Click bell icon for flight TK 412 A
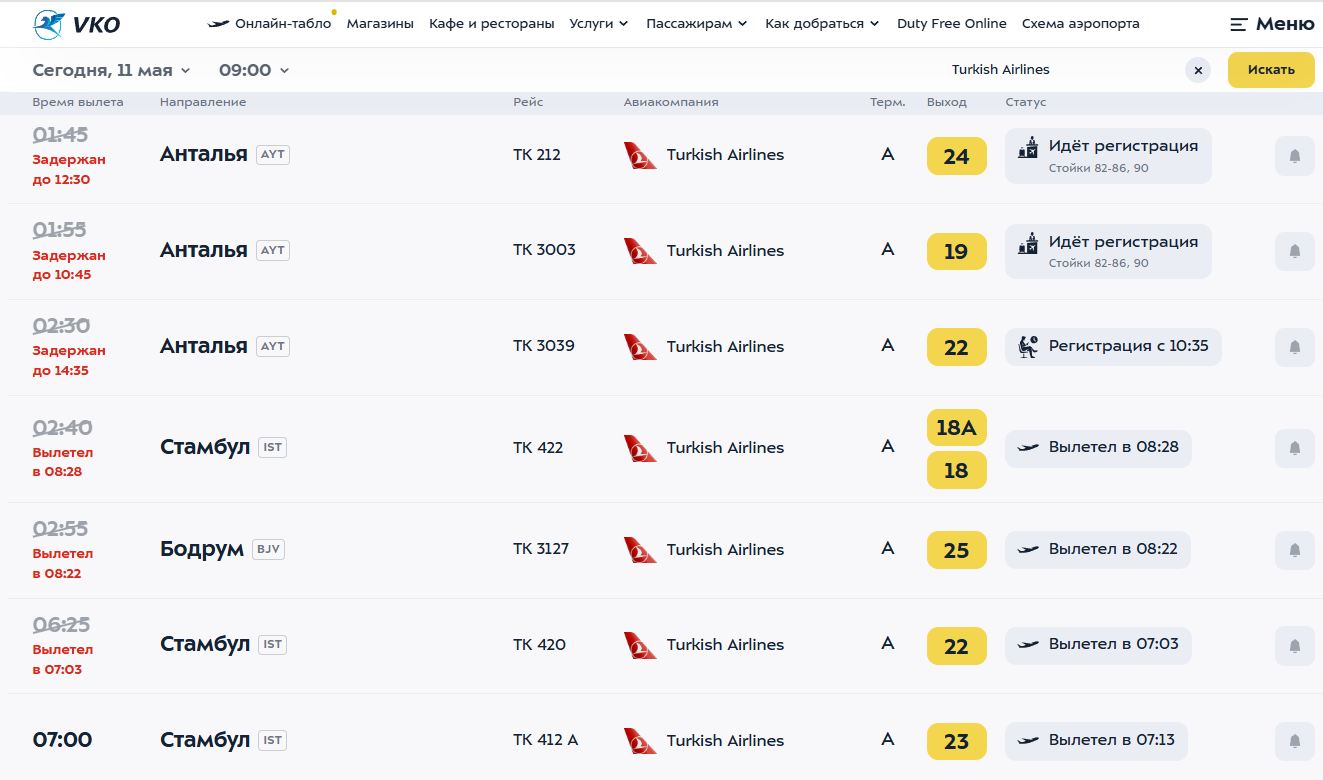Viewport: 1323px width, 780px height. (x=1294, y=741)
